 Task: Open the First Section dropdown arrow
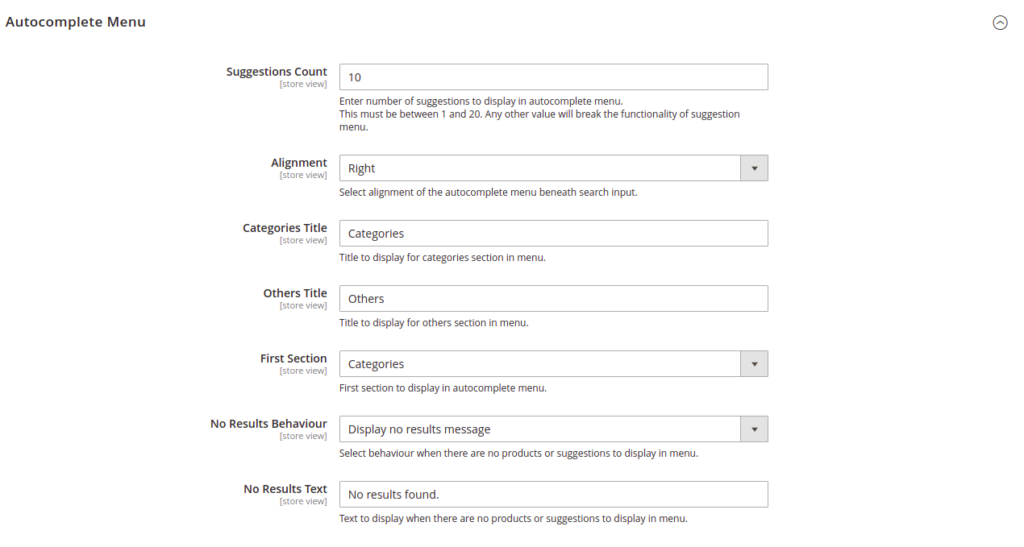tap(754, 364)
